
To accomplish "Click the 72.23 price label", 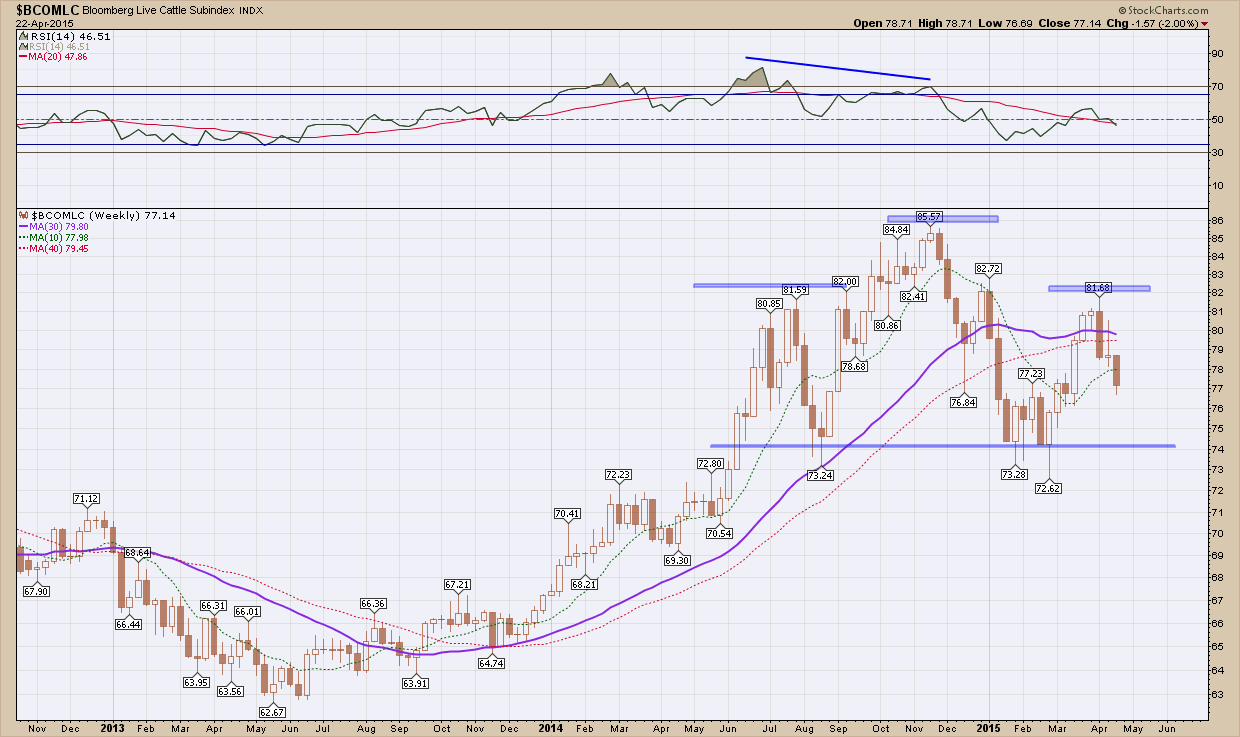I will [x=618, y=475].
